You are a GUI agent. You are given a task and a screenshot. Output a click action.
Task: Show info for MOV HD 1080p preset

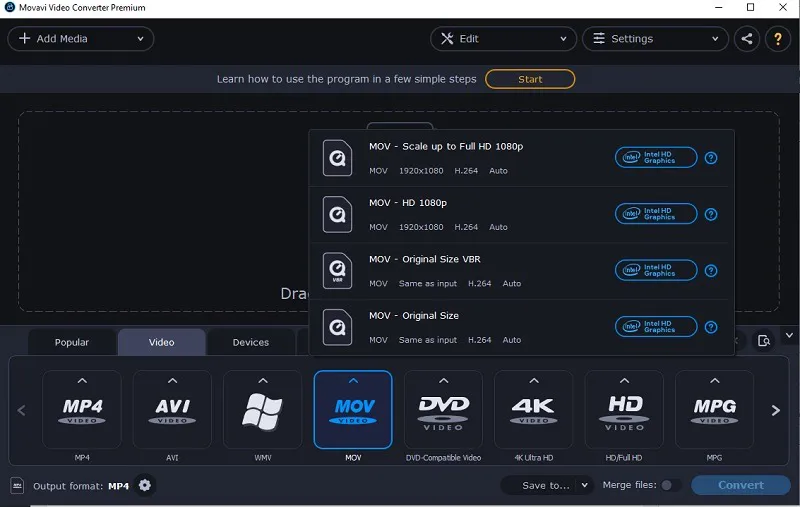point(711,214)
